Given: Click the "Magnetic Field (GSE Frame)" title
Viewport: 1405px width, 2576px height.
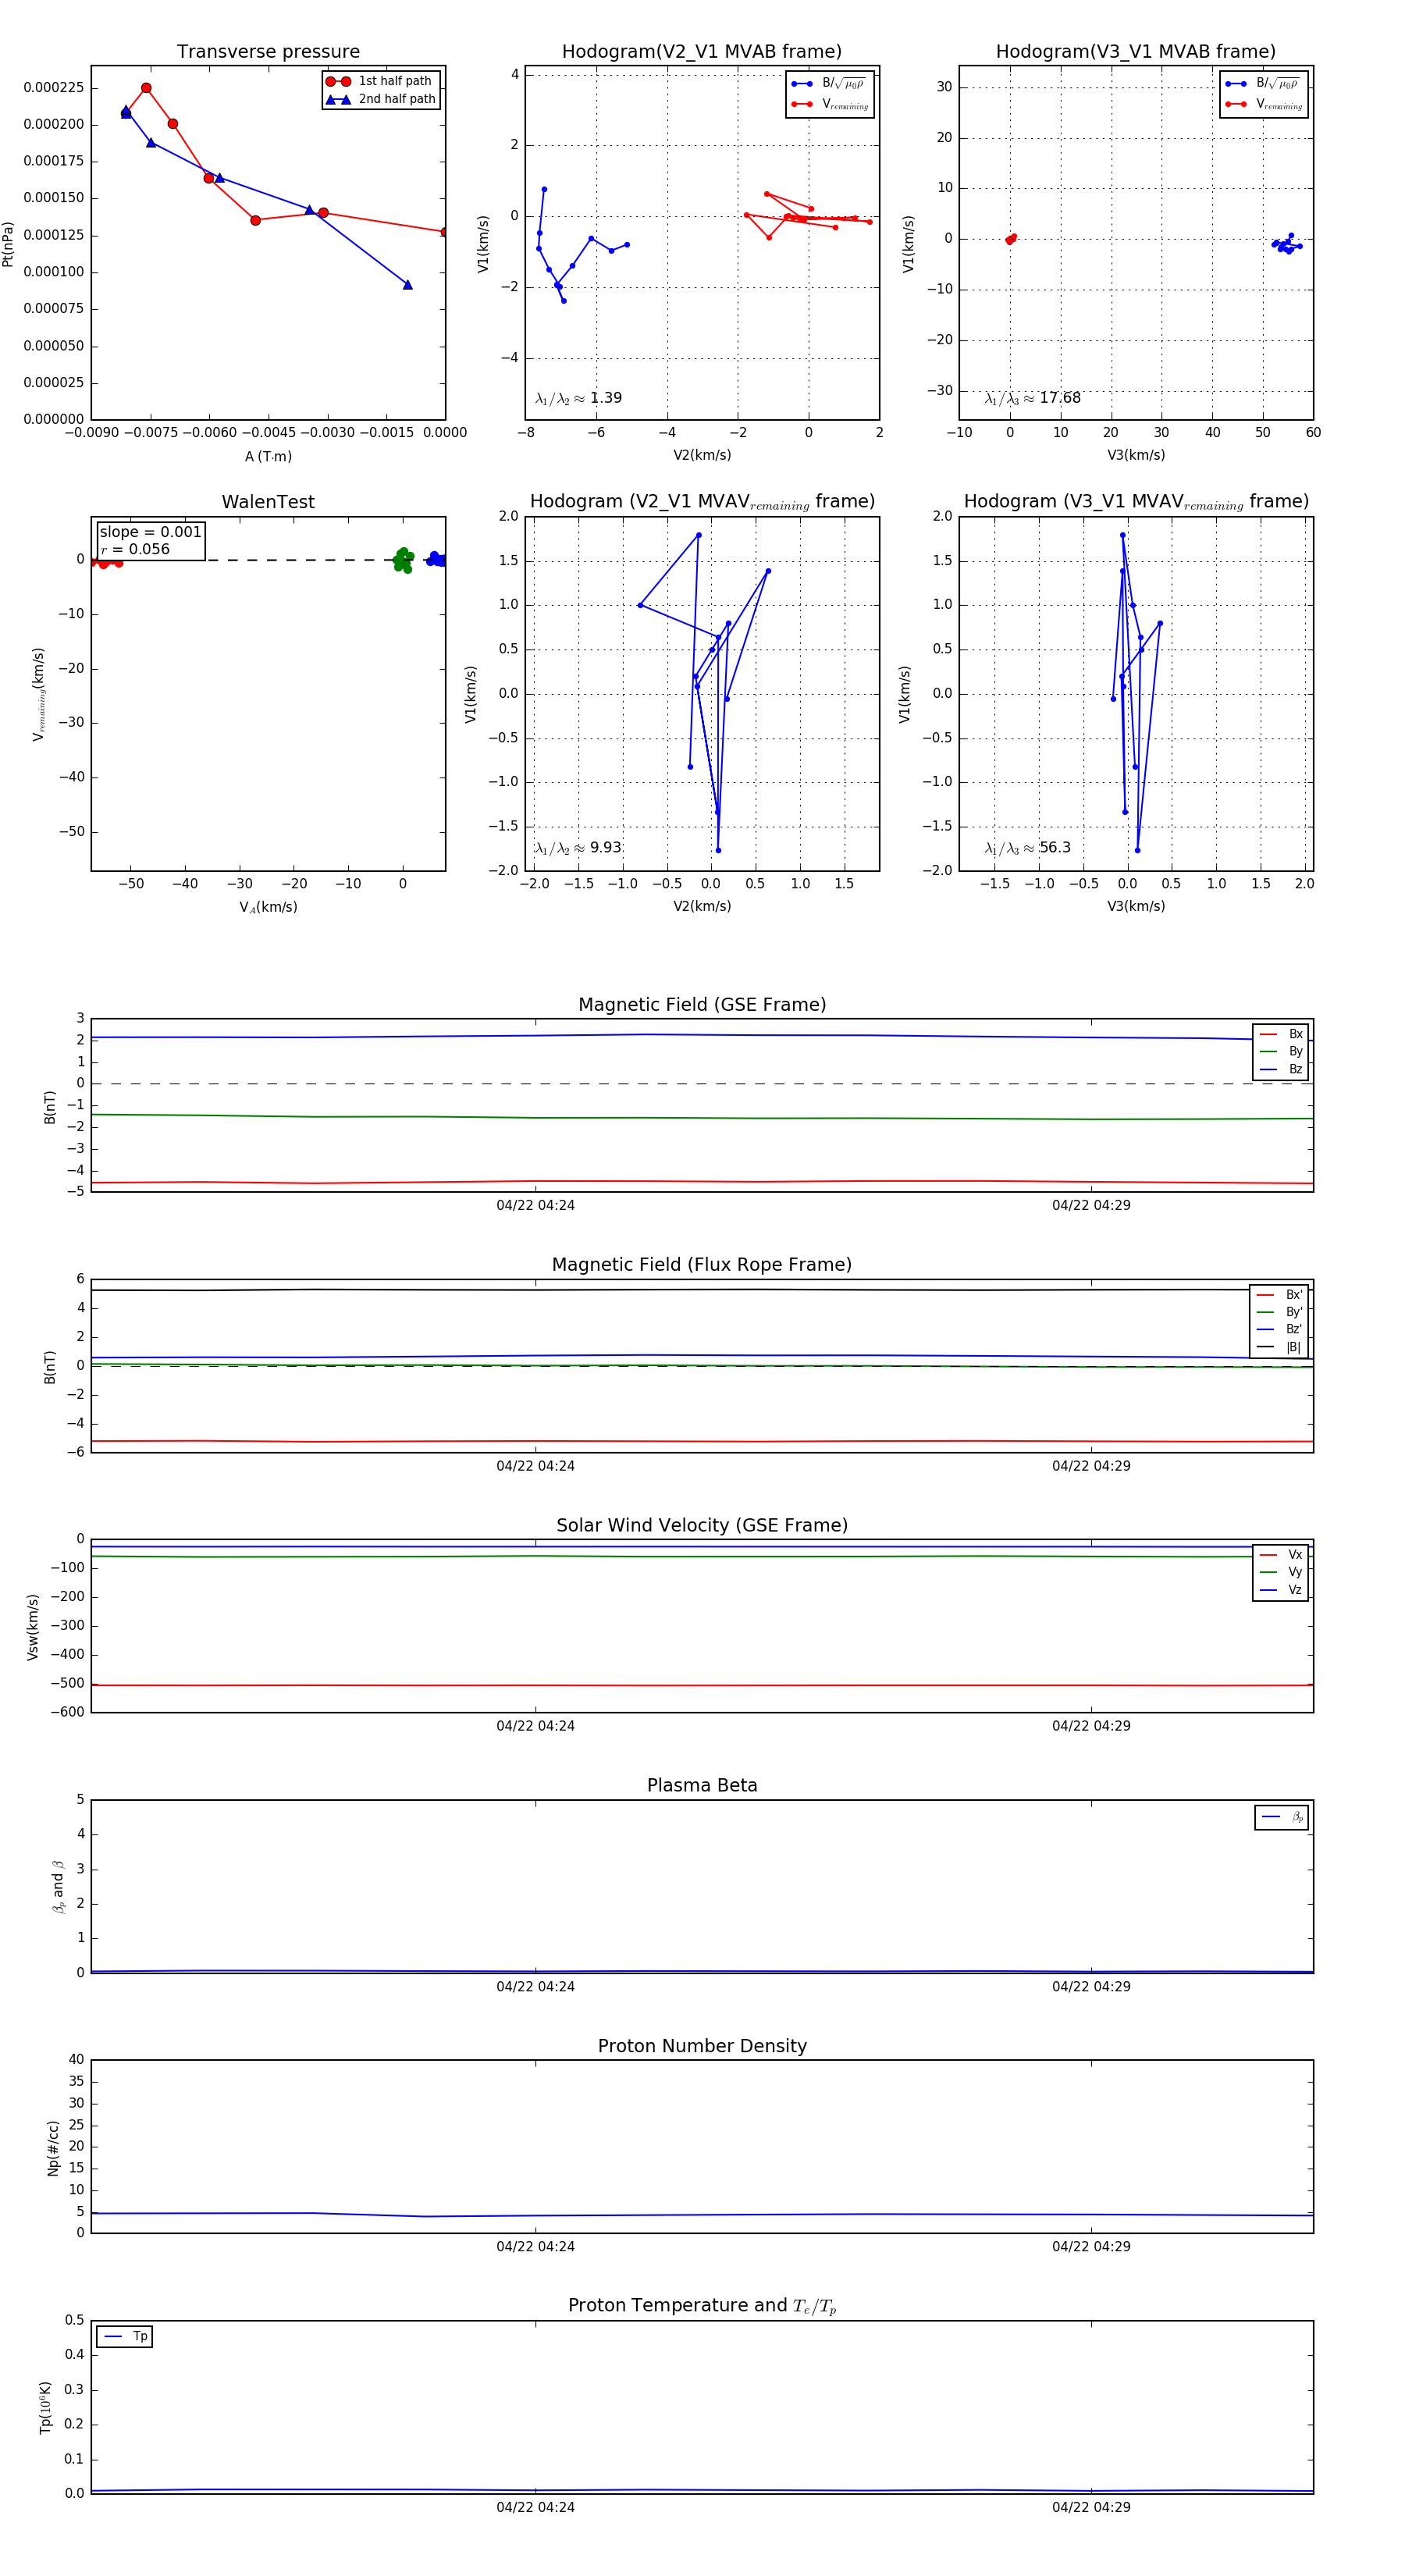Looking at the screenshot, I should click(x=702, y=1004).
